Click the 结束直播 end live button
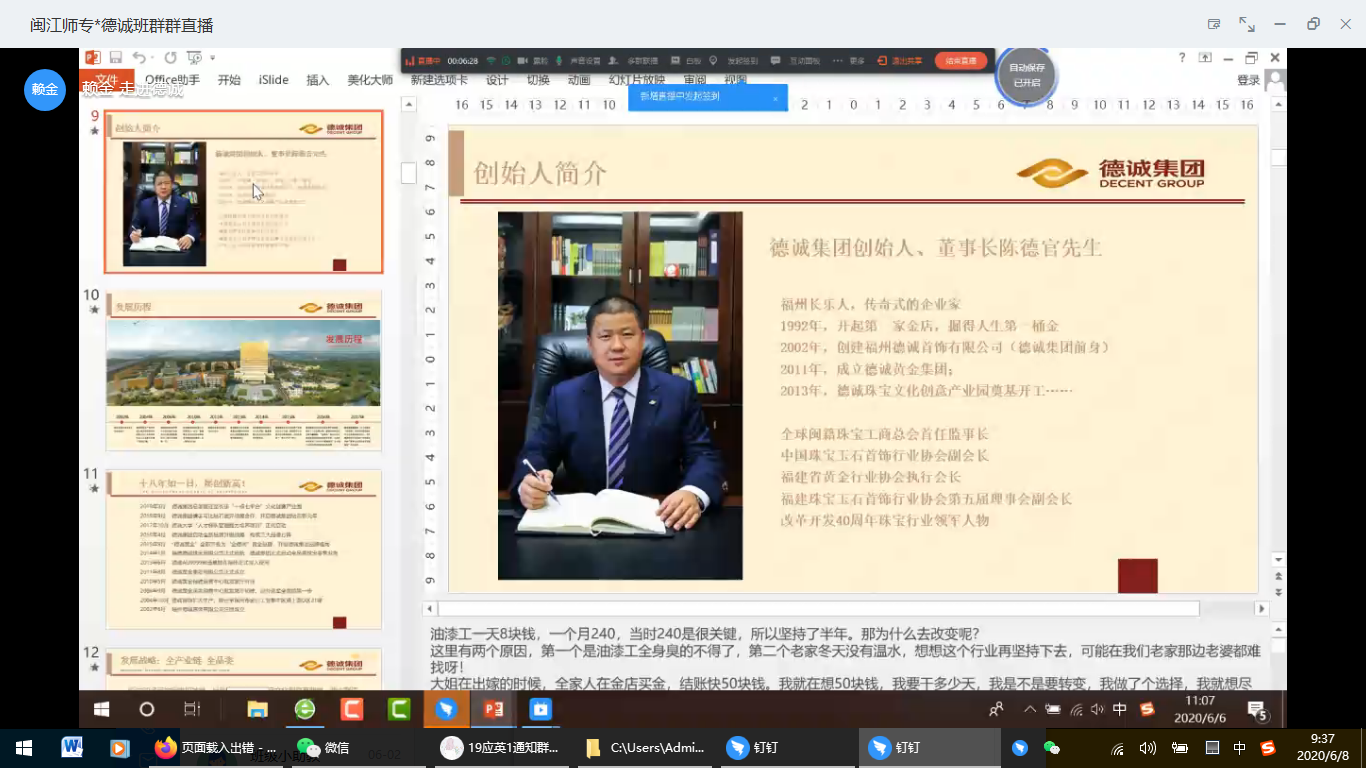 pos(961,61)
